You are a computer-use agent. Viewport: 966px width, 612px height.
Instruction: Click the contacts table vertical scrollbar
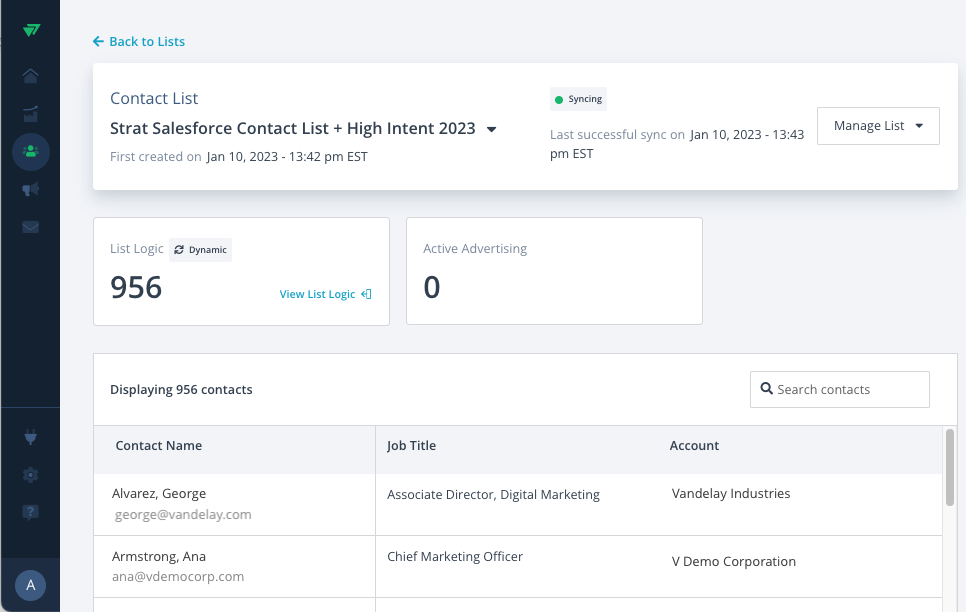tap(949, 468)
